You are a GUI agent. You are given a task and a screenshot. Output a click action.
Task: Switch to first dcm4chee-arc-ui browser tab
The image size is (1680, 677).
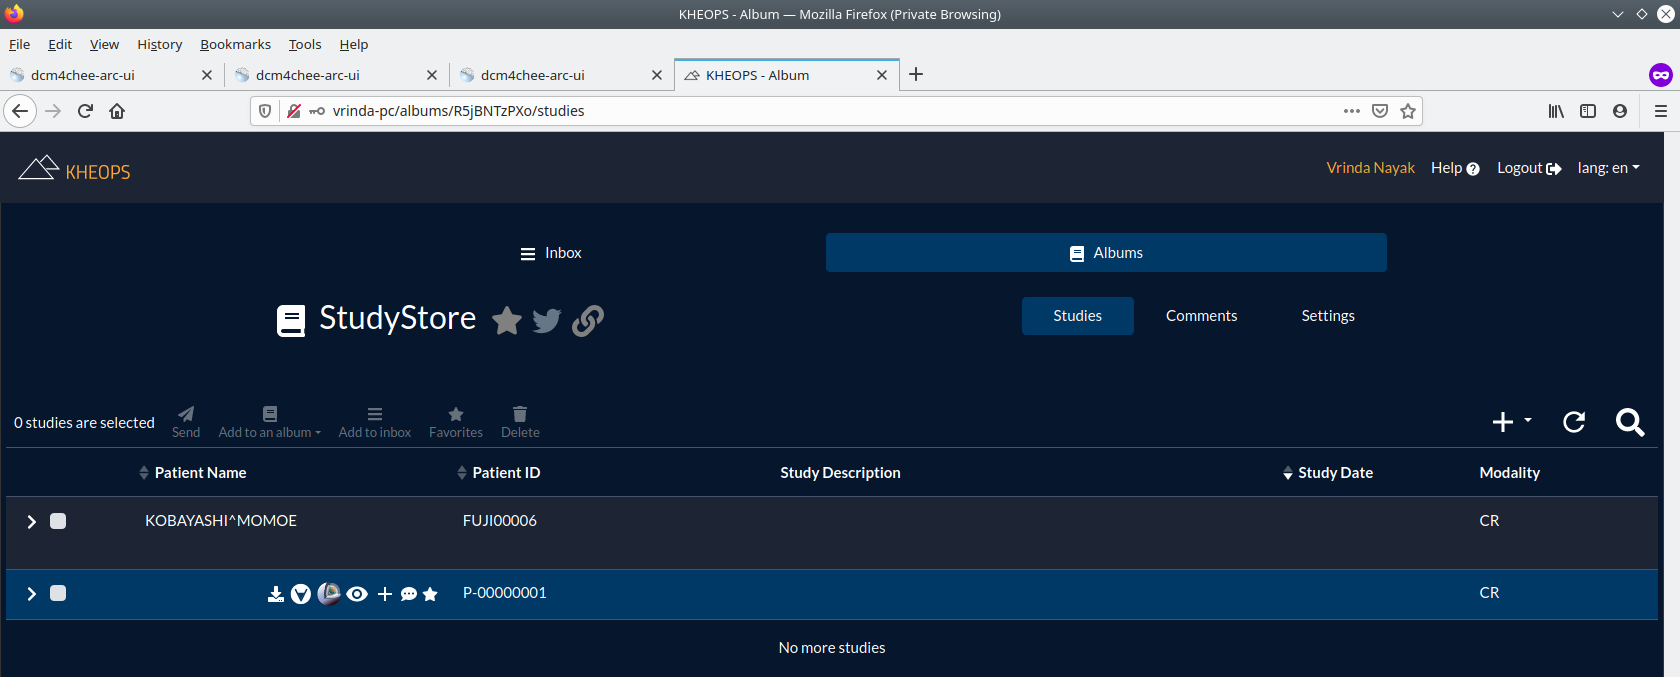point(111,75)
